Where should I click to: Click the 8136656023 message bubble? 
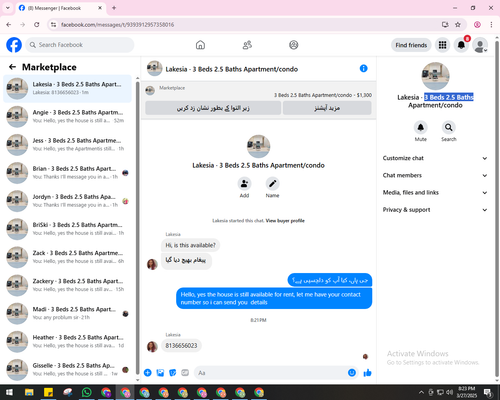point(181,346)
